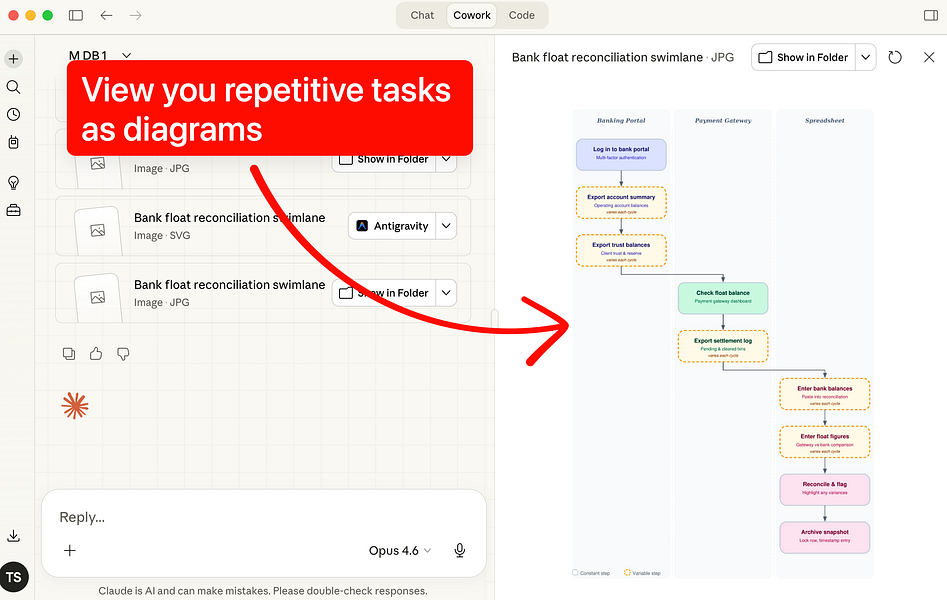Copy the response with copy icon

[69, 353]
